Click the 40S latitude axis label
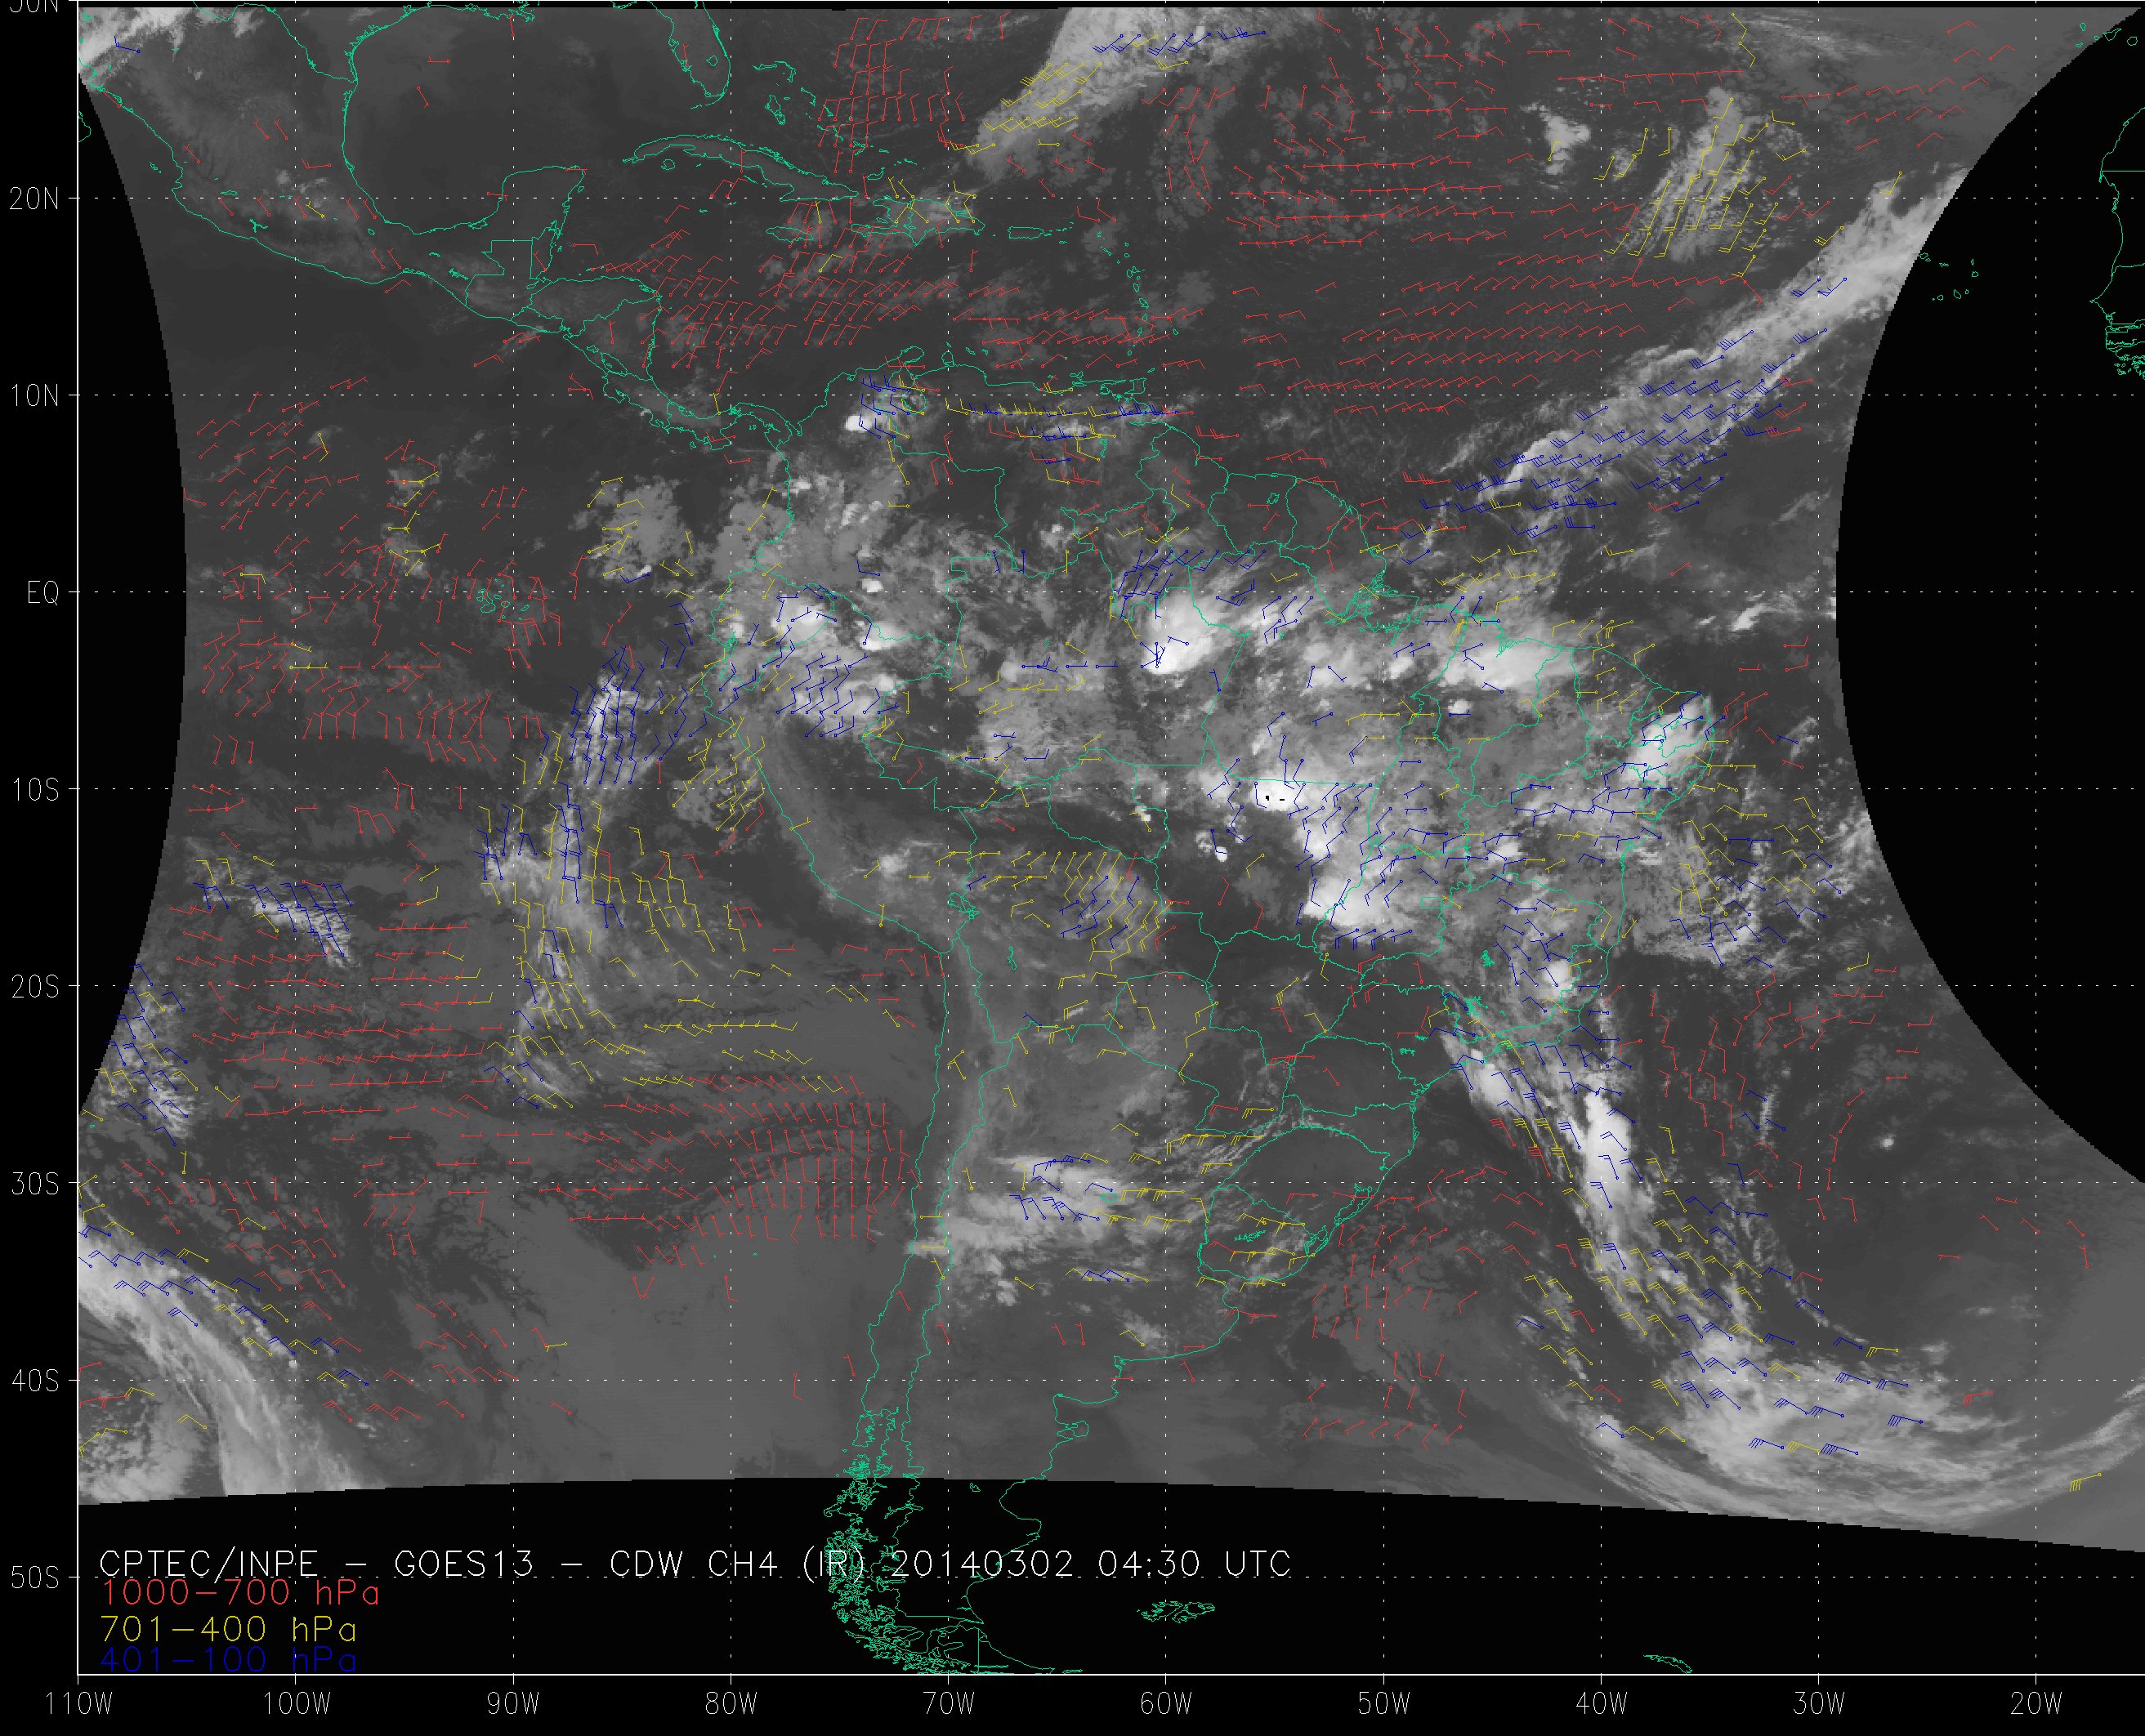This screenshot has width=2145, height=1736. pyautogui.click(x=35, y=1381)
